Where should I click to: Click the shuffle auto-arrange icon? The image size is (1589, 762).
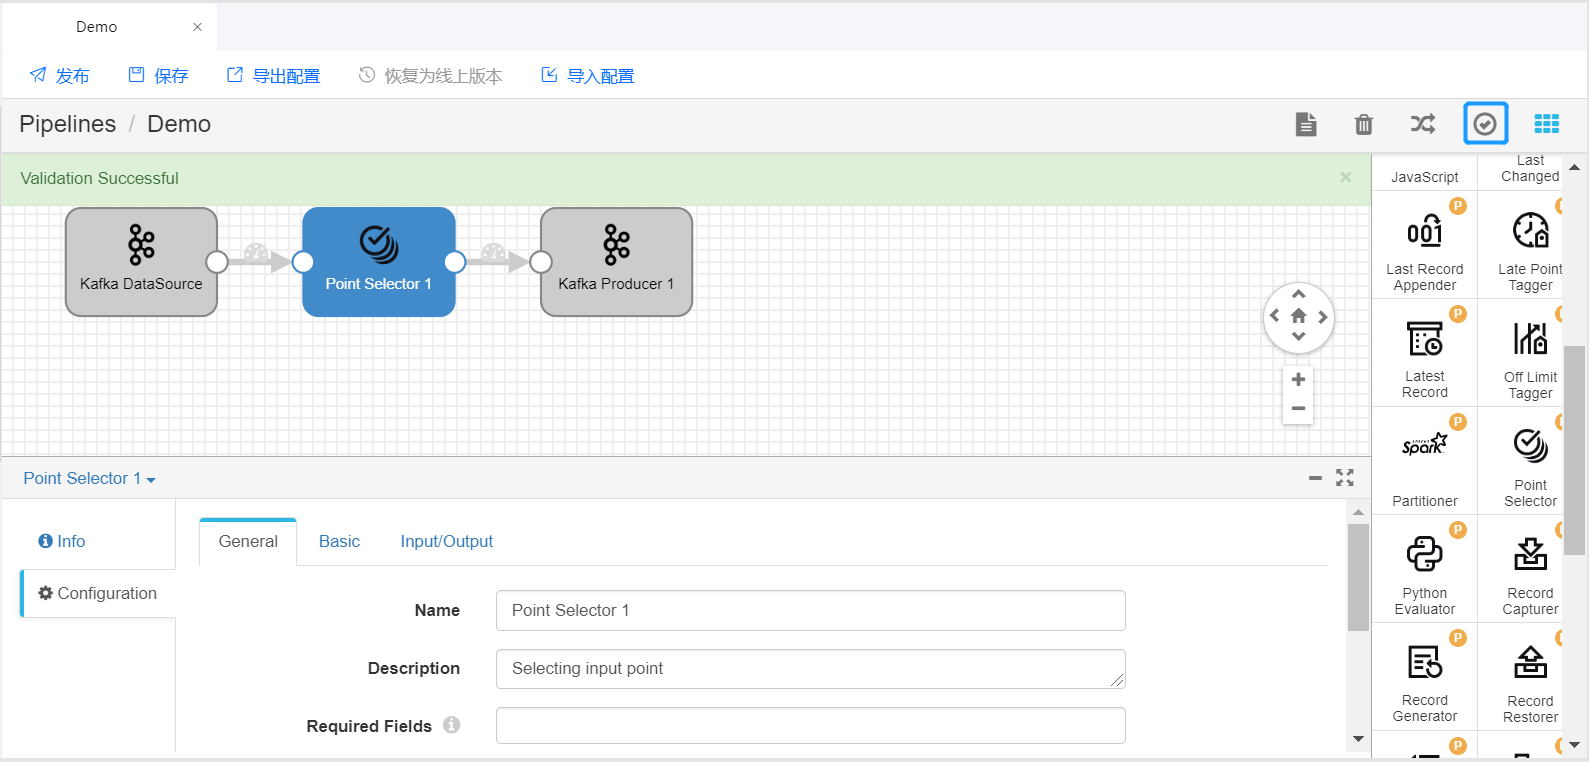pyautogui.click(x=1422, y=124)
